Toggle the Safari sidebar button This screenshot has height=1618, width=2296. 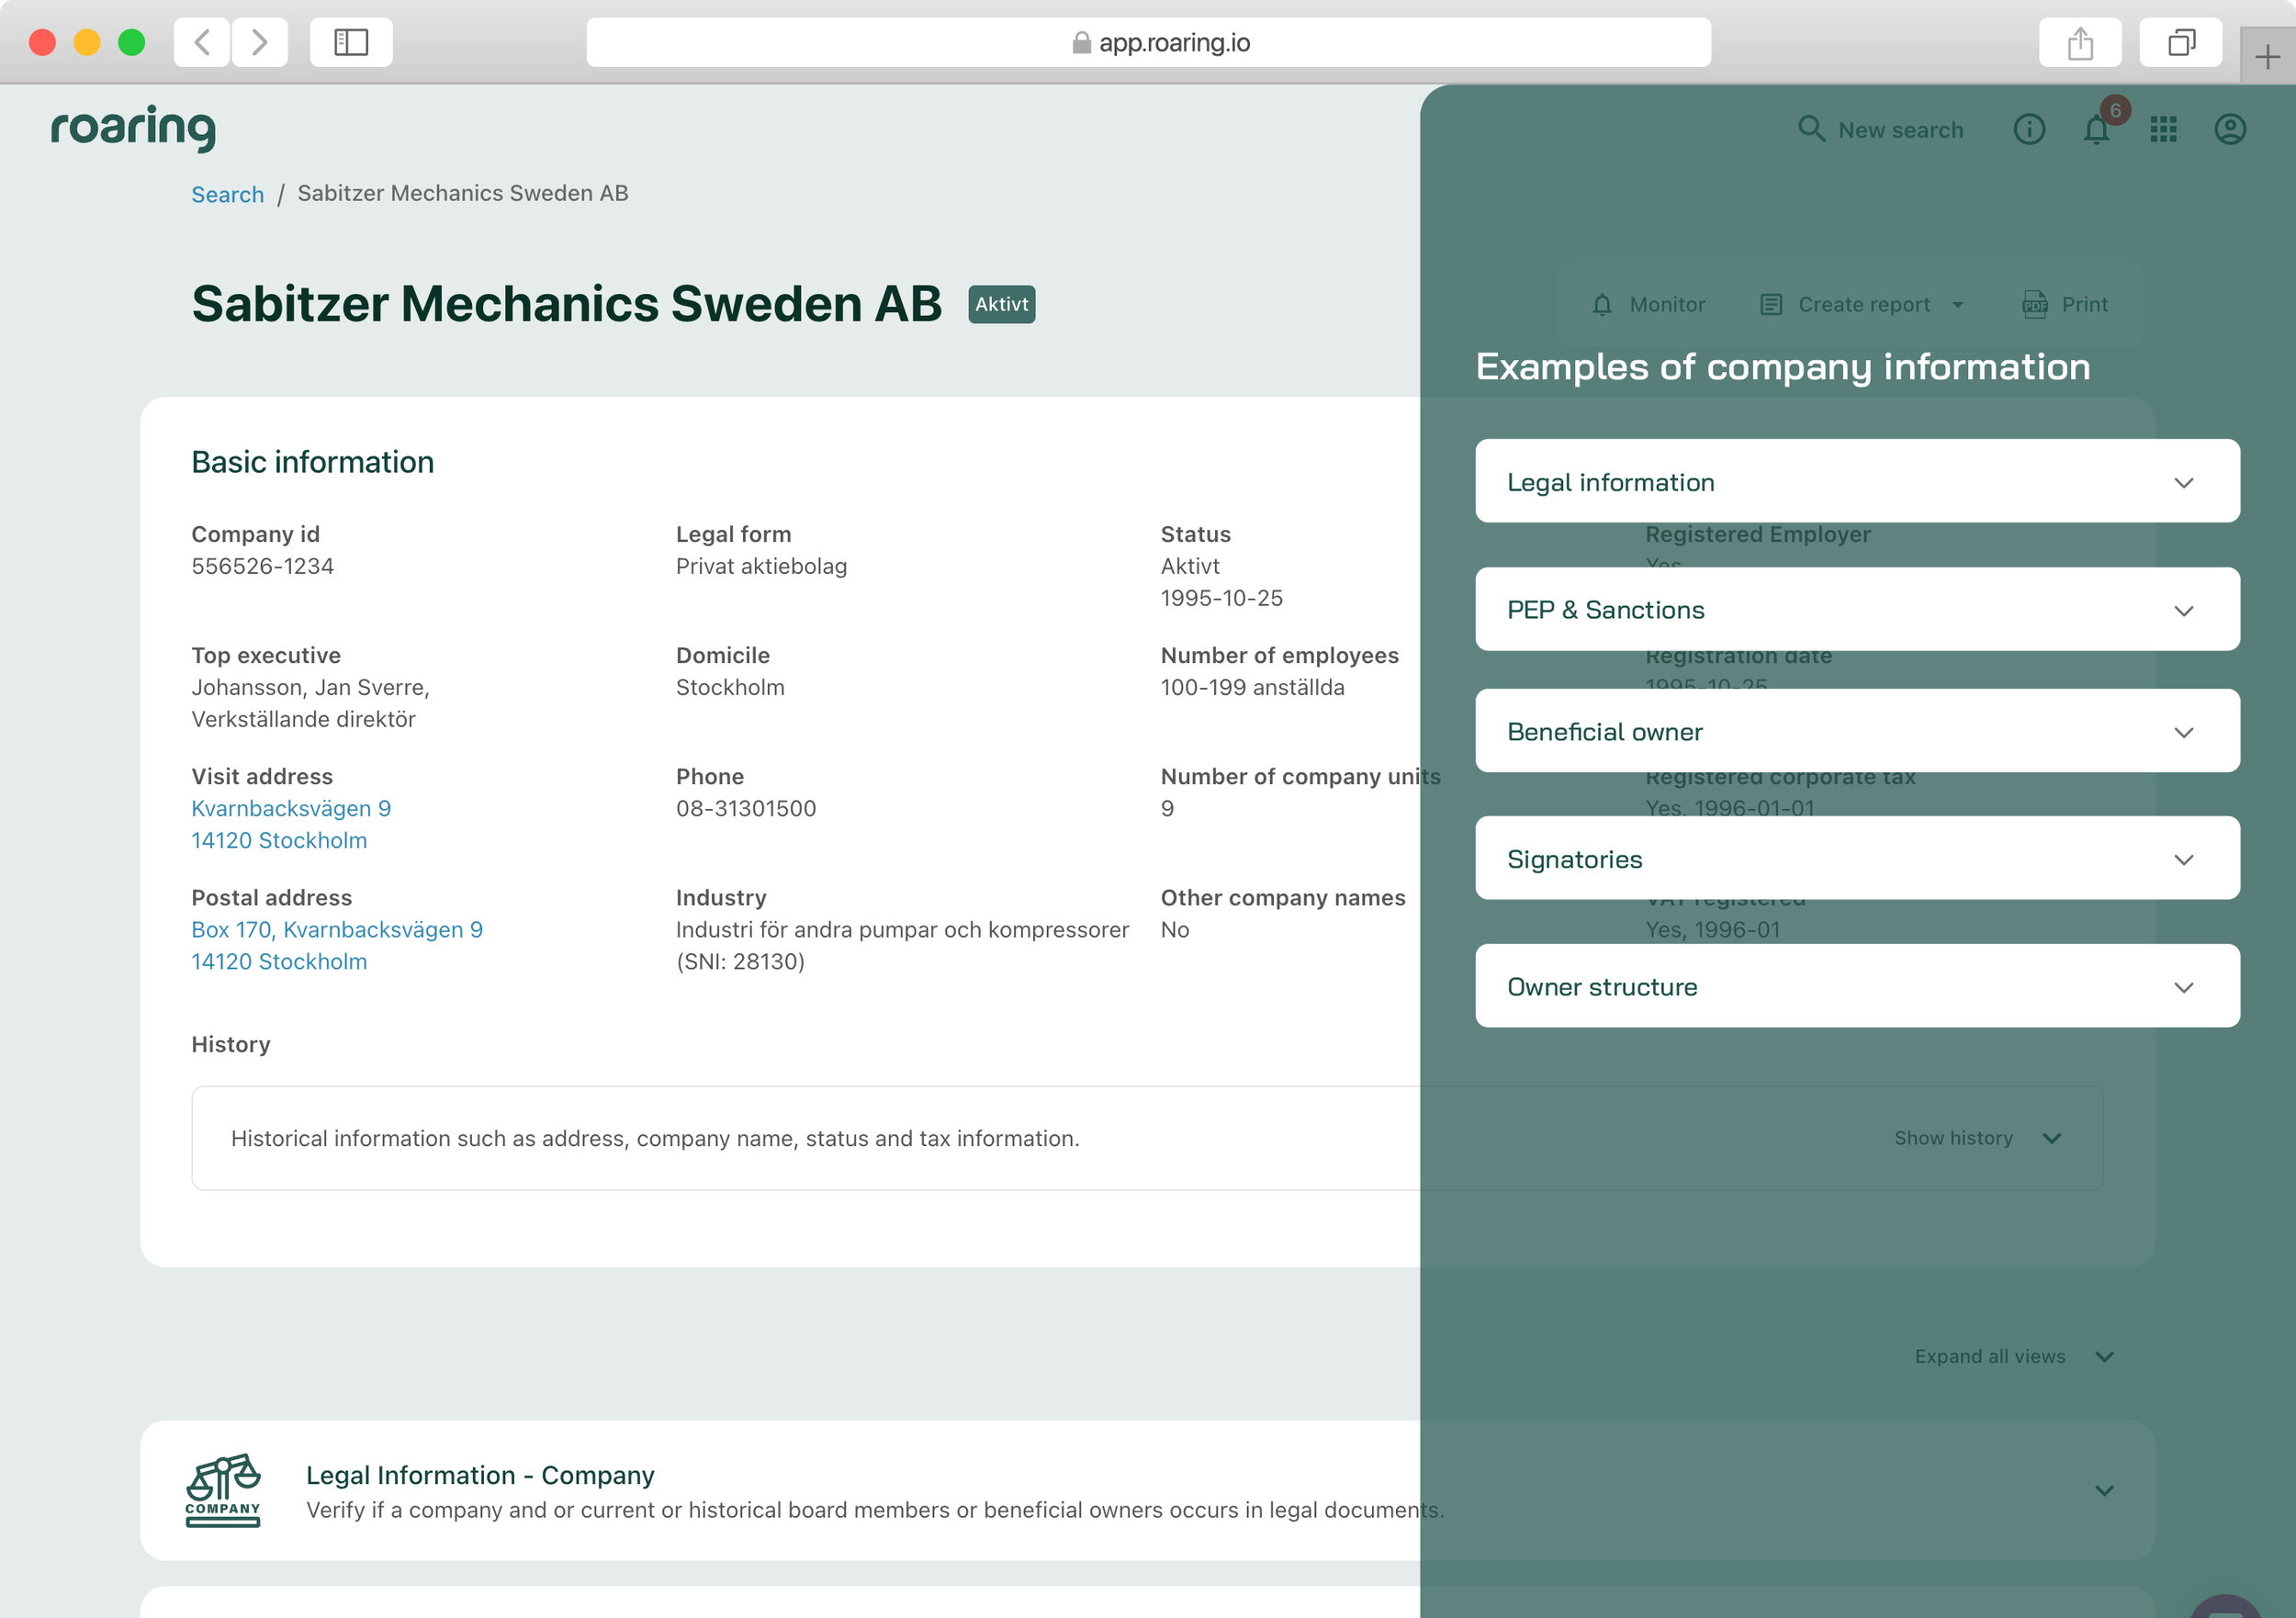(x=351, y=42)
